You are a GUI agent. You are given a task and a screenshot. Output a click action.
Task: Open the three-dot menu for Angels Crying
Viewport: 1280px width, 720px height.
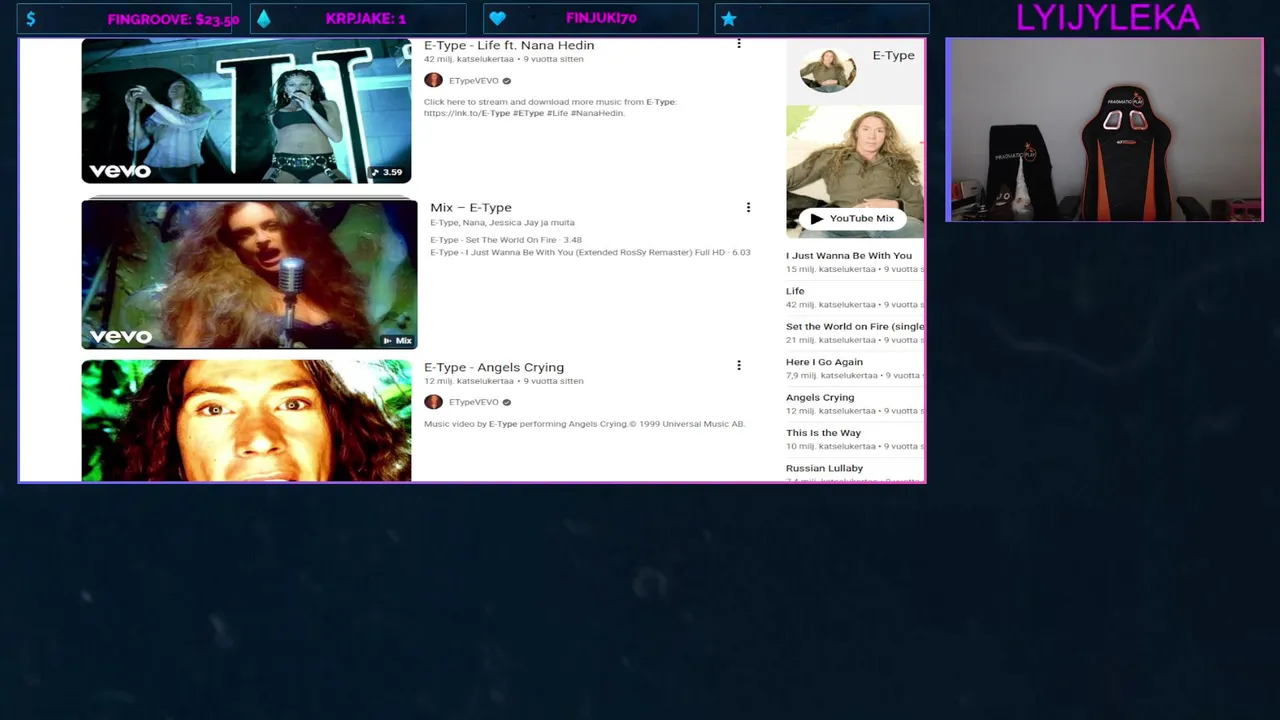point(739,366)
